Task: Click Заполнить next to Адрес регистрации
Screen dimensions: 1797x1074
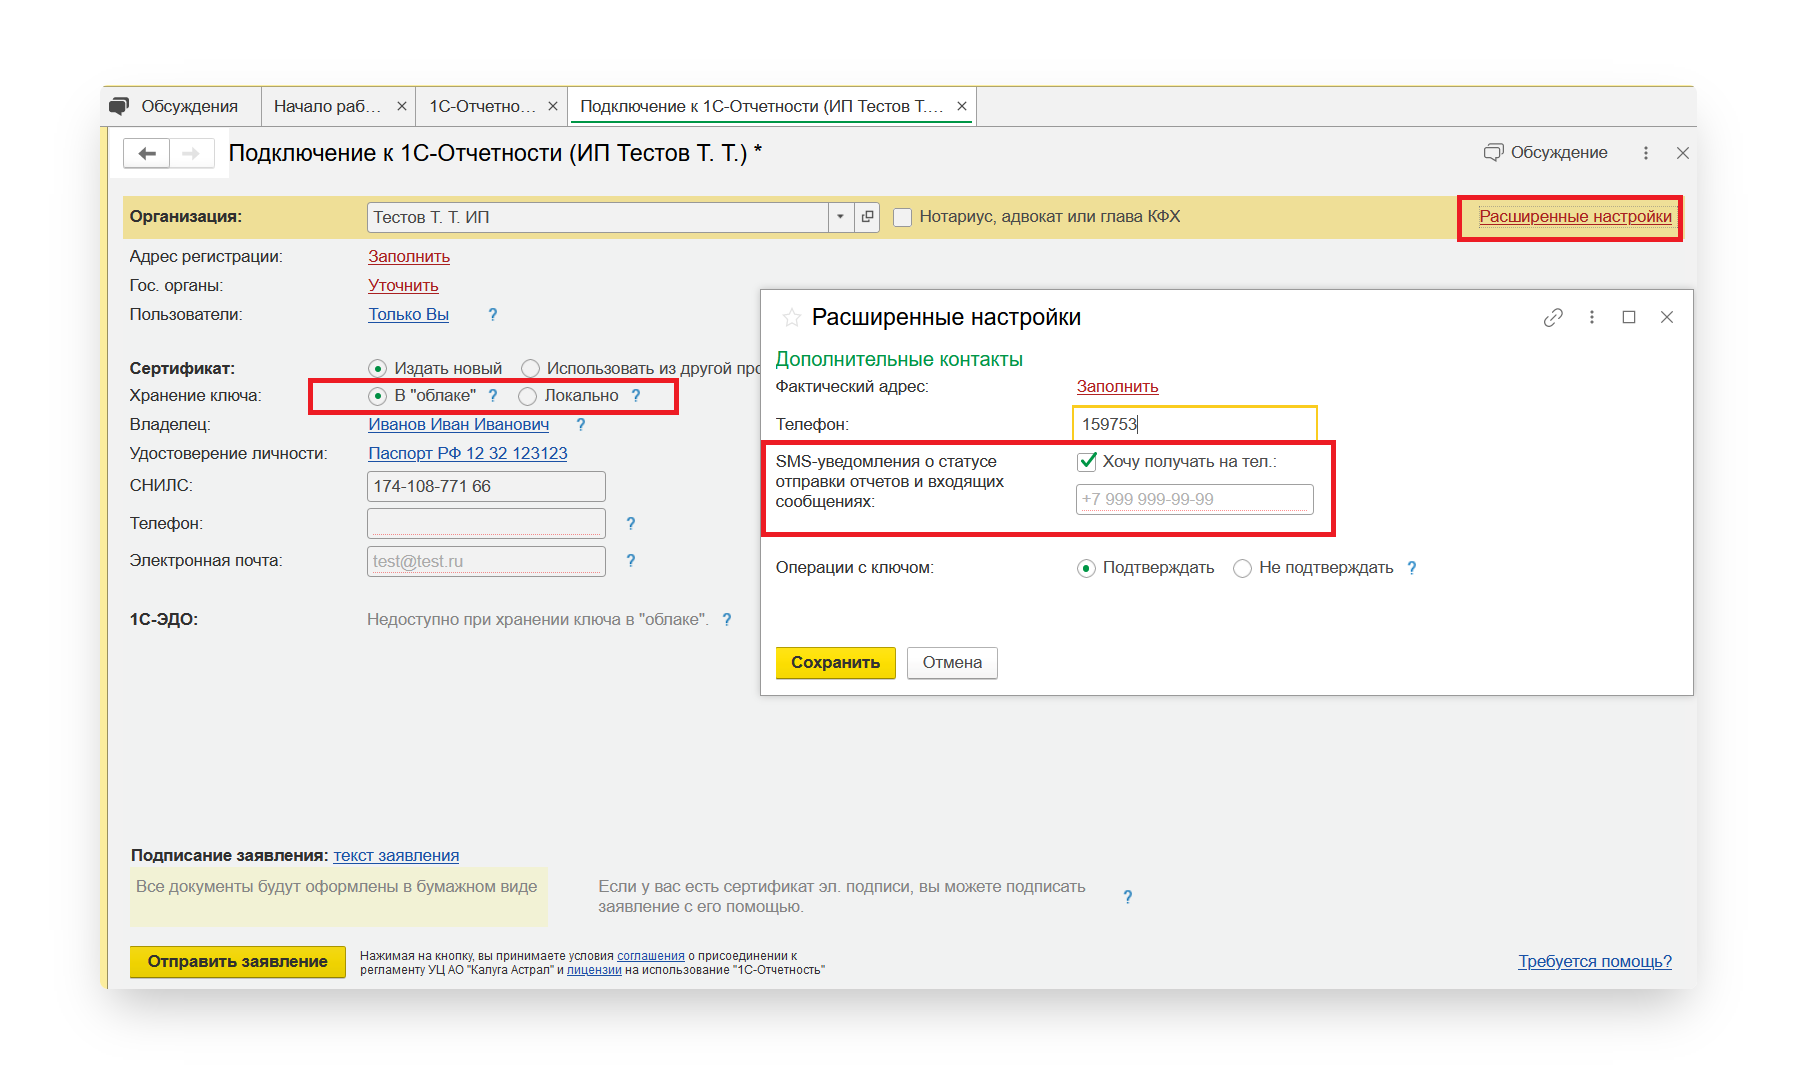Action: 409,256
